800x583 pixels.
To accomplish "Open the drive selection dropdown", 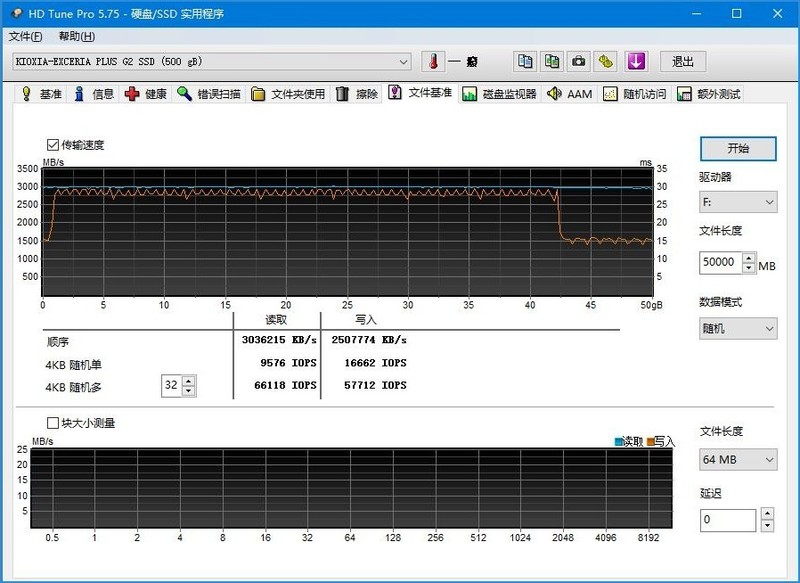I will click(404, 61).
